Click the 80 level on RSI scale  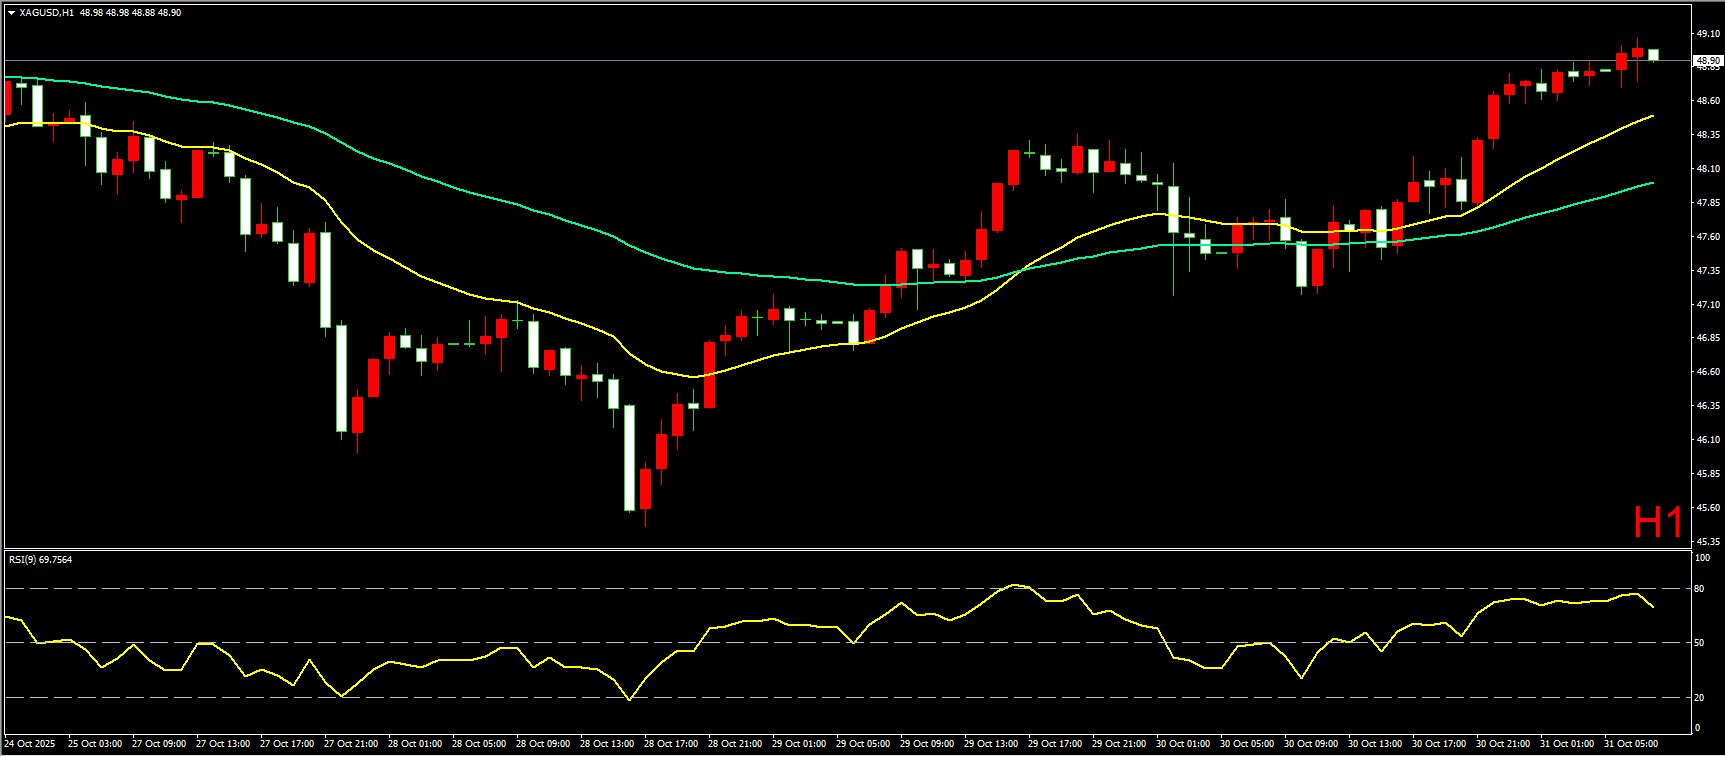[1699, 589]
